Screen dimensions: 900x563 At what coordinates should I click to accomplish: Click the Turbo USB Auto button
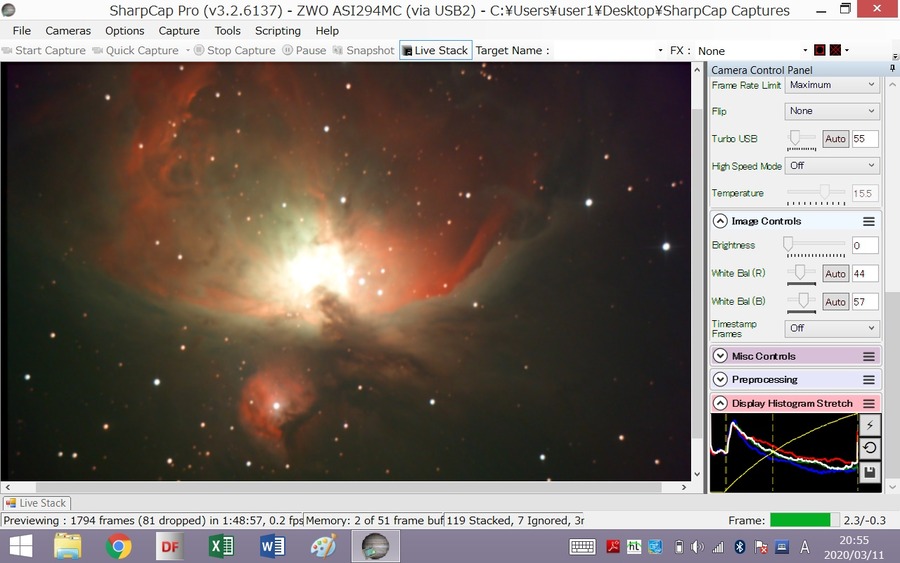click(835, 139)
